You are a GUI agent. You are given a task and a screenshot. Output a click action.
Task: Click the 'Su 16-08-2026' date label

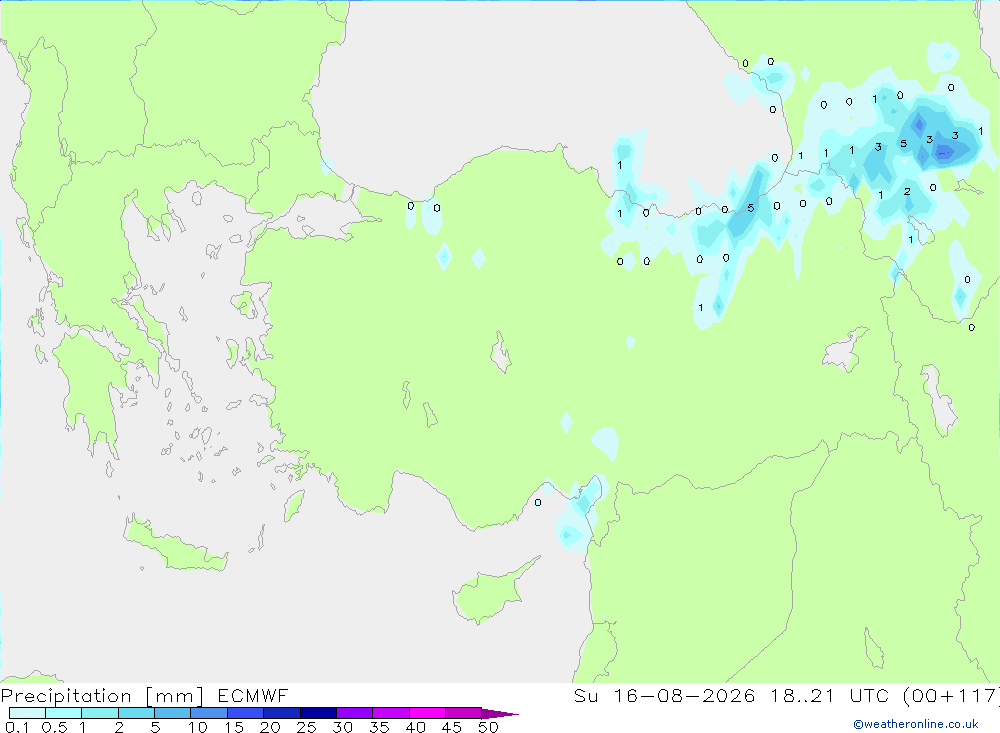click(664, 695)
